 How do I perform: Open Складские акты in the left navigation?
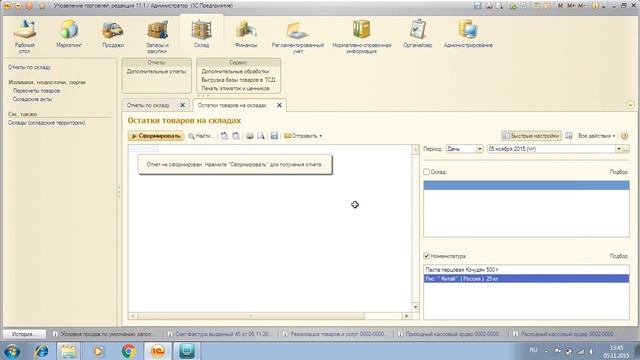click(x=32, y=99)
